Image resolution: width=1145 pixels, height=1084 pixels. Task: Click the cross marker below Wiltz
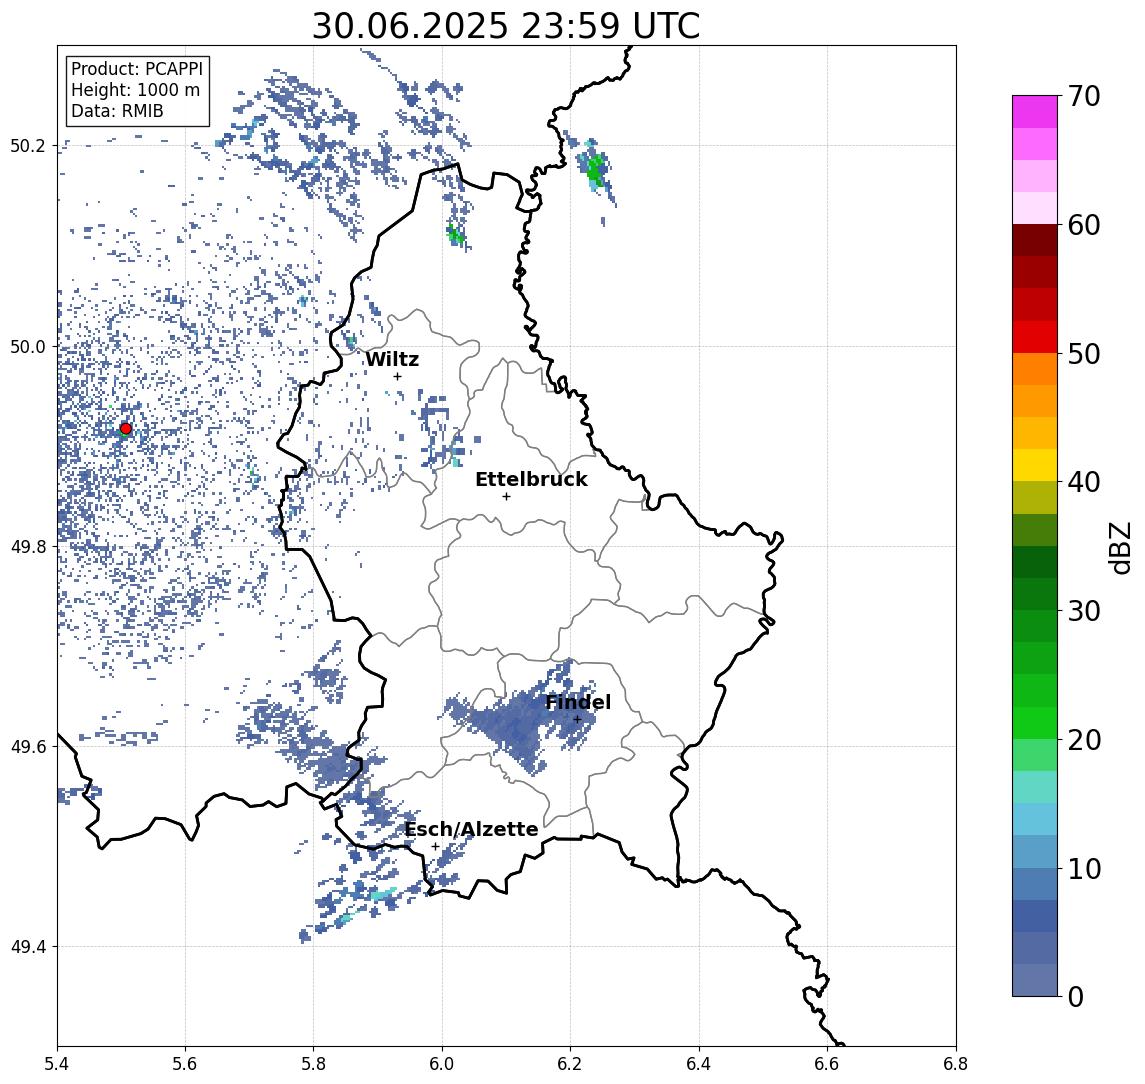click(x=397, y=376)
